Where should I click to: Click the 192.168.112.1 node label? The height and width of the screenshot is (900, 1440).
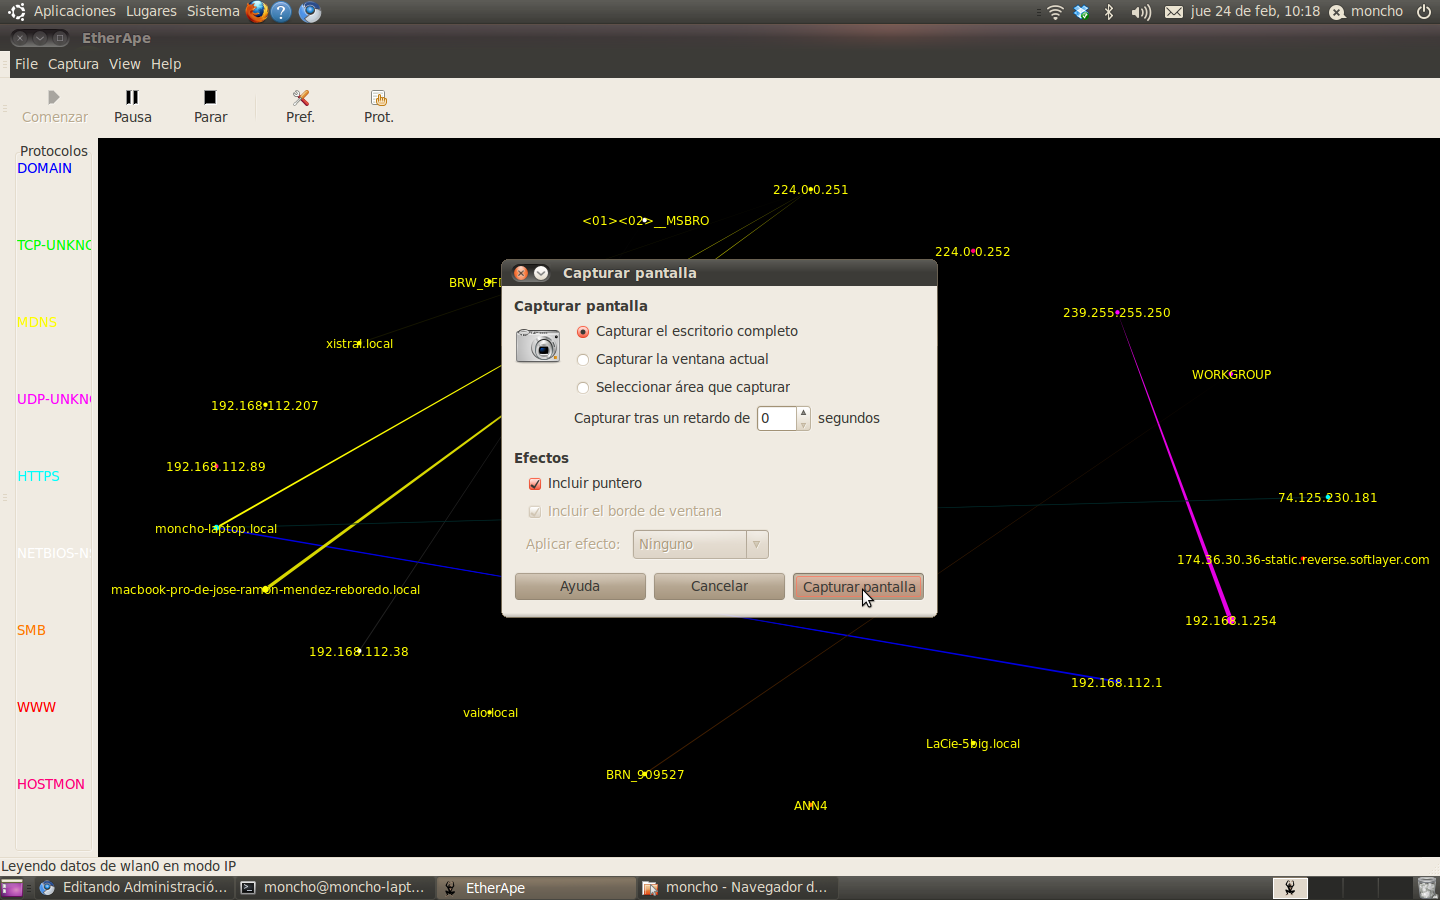pyautogui.click(x=1116, y=682)
